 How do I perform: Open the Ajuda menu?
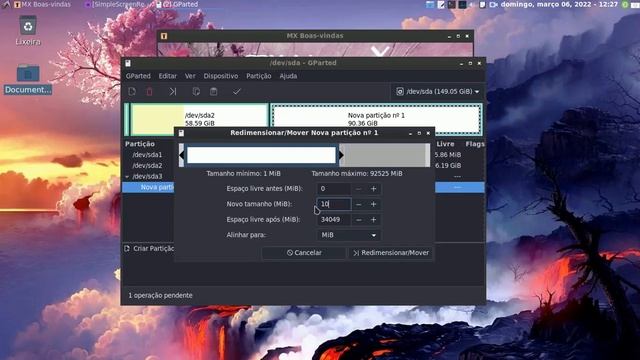[x=288, y=76]
